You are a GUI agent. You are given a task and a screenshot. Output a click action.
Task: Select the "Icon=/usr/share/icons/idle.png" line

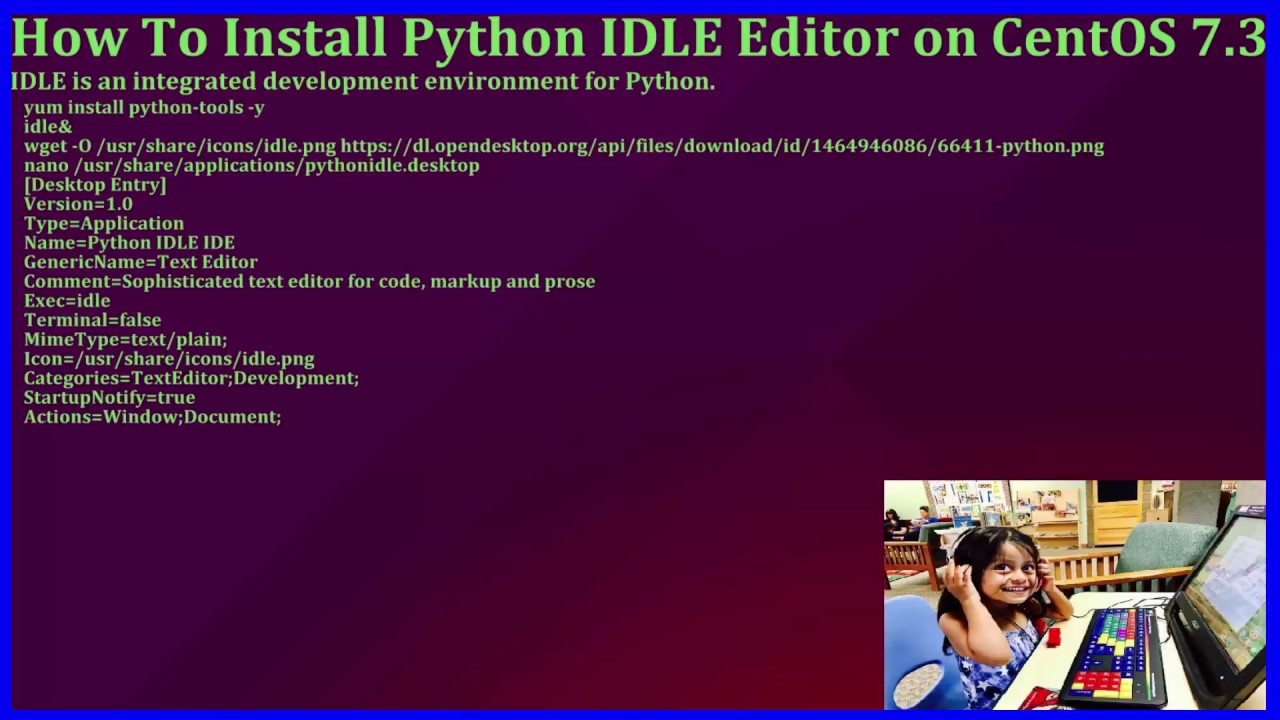pos(169,358)
